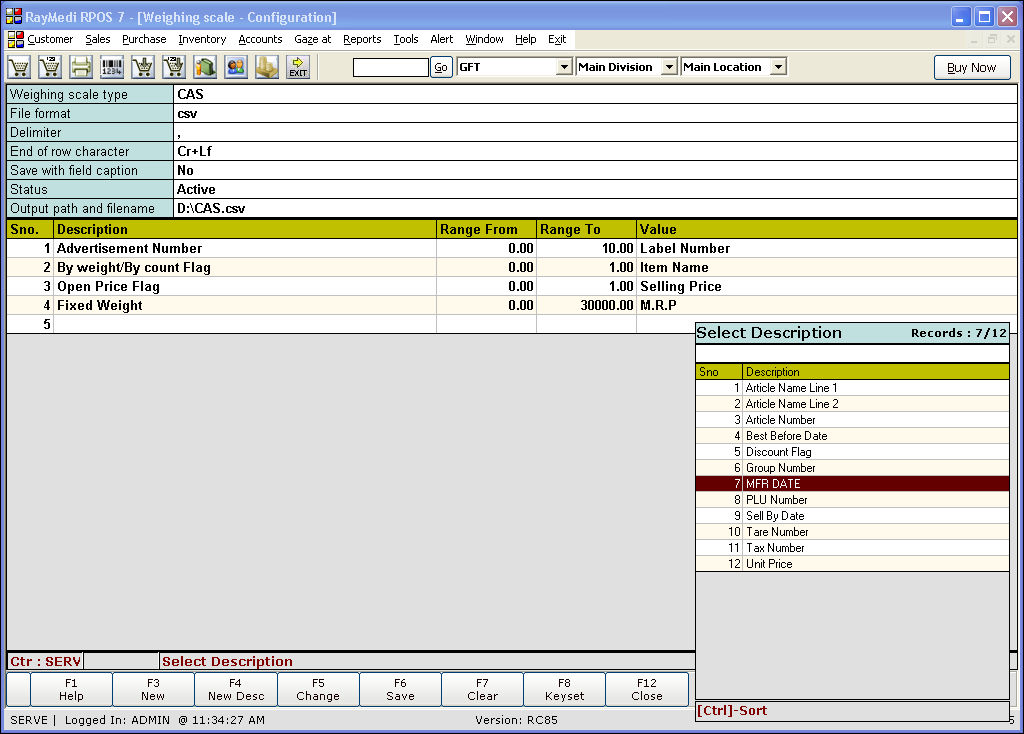This screenshot has height=734, width=1024.
Task: Expand the GFT dropdown
Action: tap(564, 67)
